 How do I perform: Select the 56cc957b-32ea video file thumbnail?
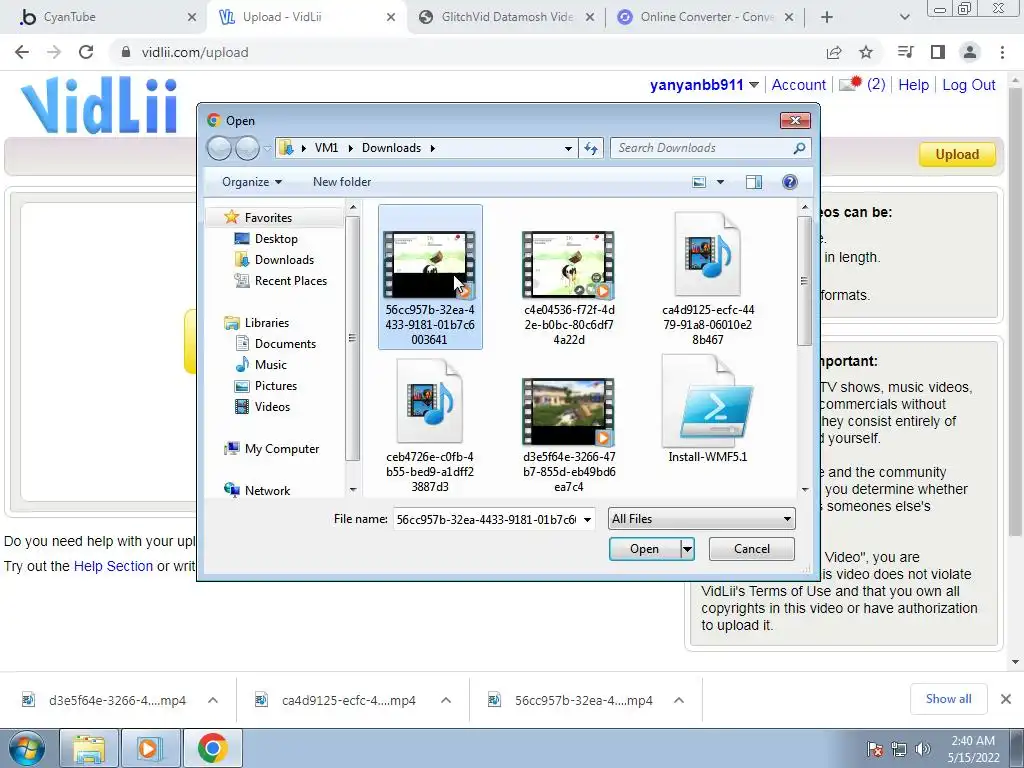[x=430, y=264]
